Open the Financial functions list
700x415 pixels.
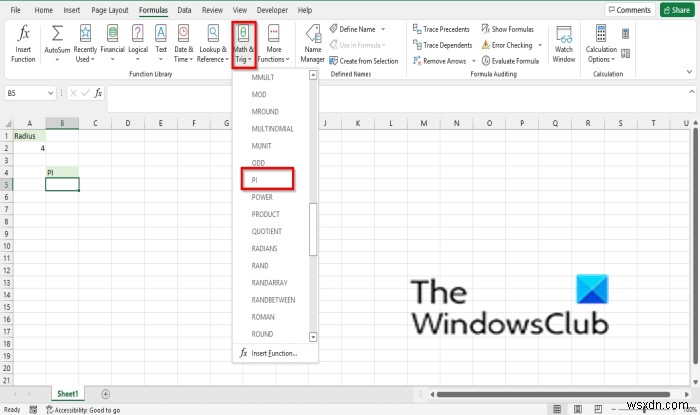112,44
